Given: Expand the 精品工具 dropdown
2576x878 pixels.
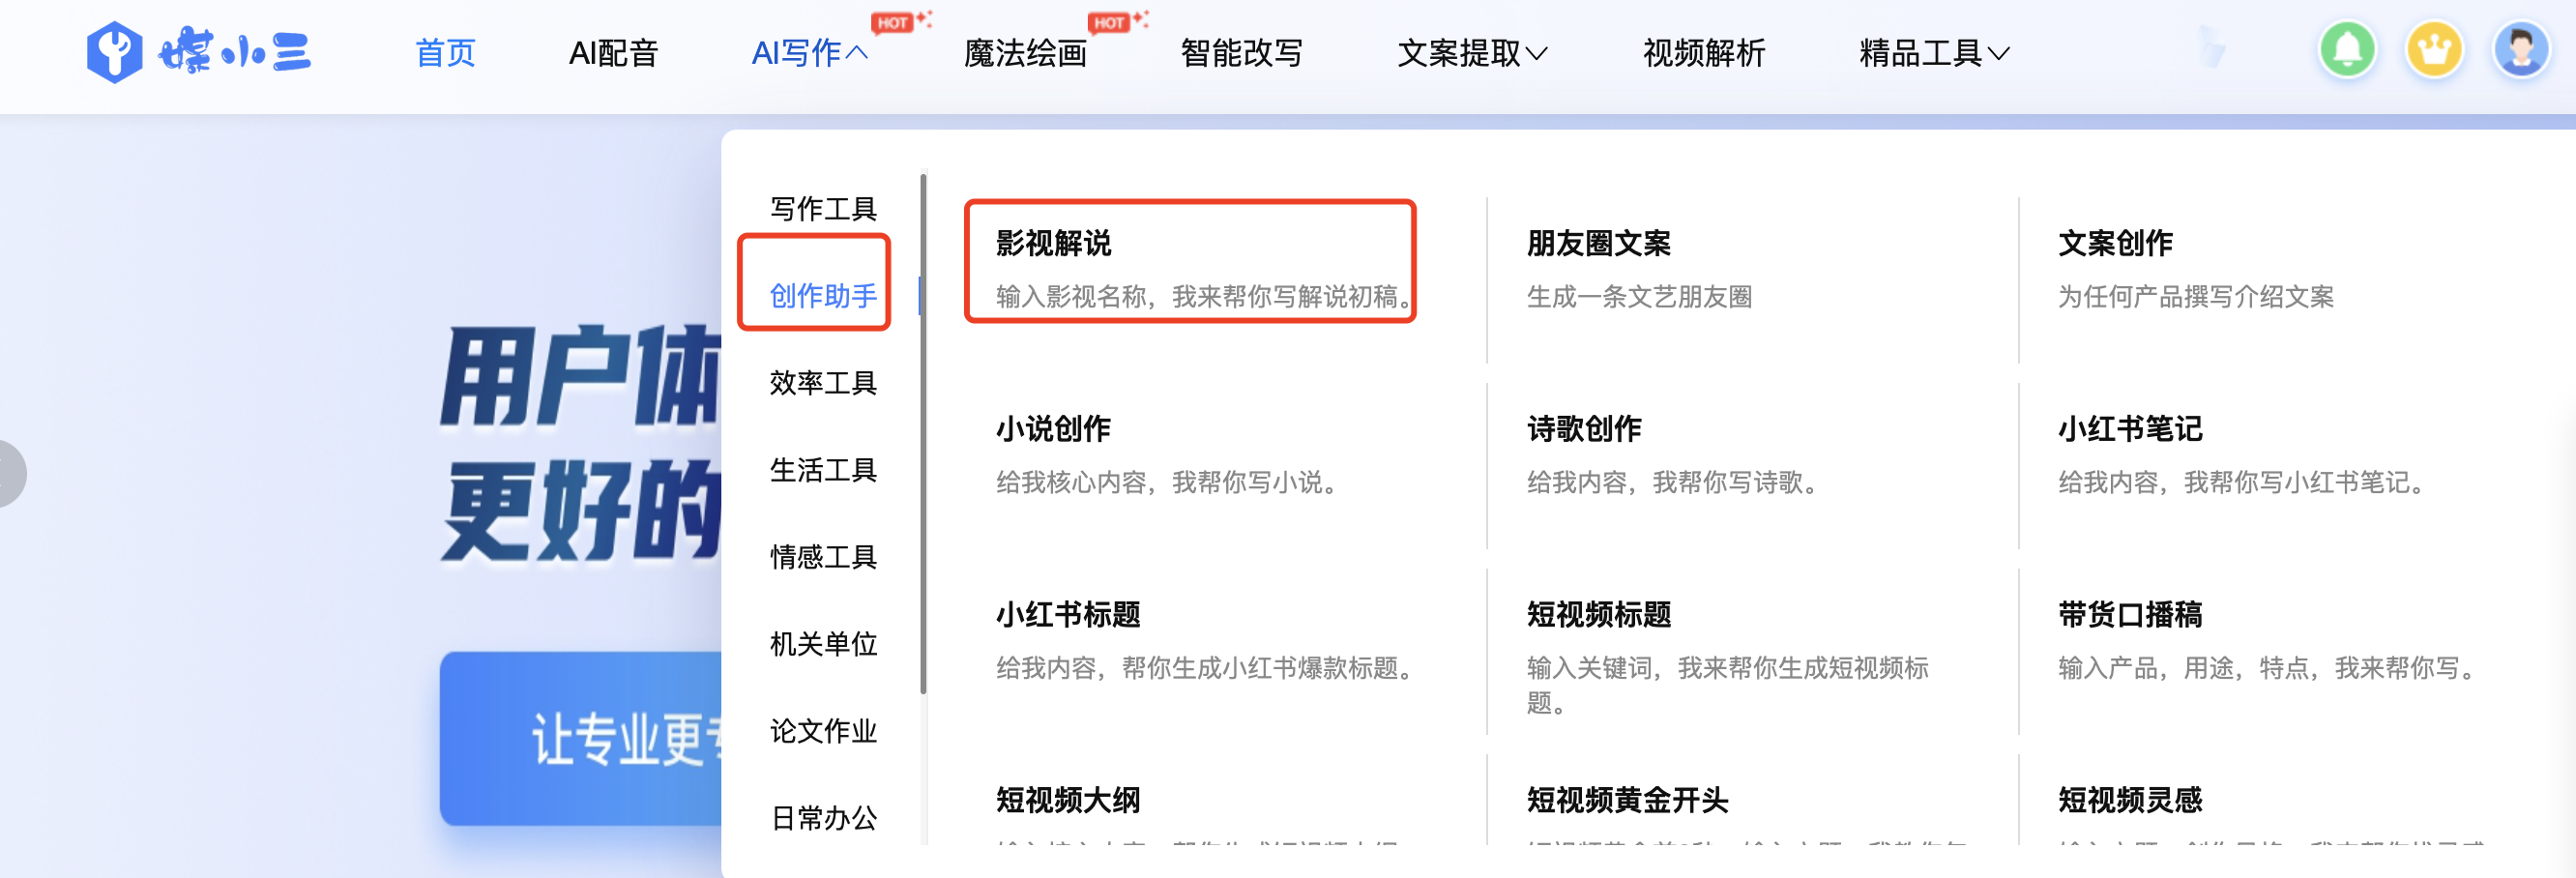Looking at the screenshot, I should point(1934,53).
